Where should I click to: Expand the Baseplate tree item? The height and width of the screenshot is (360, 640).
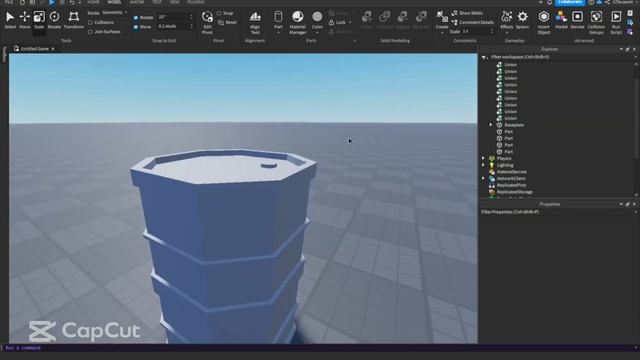tap(491, 125)
